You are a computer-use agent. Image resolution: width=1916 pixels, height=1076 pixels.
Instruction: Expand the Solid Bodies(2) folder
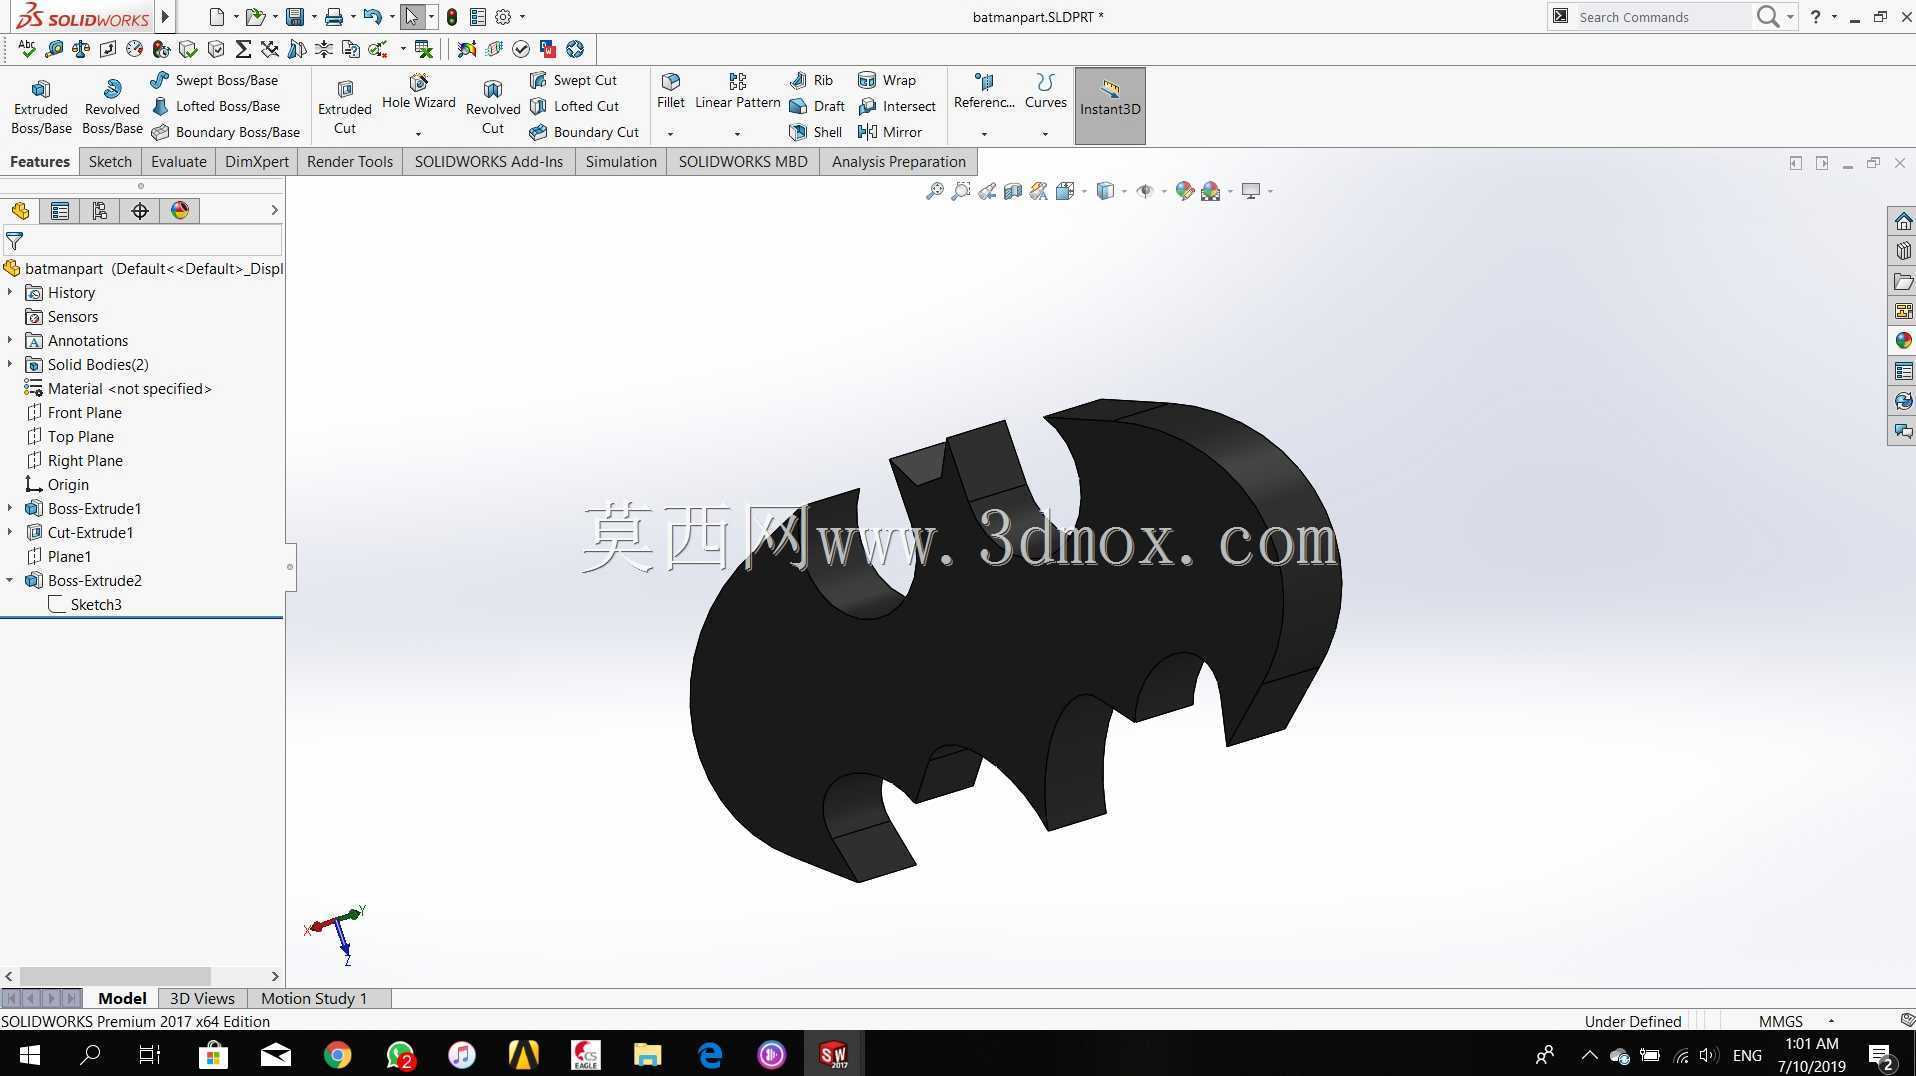(x=10, y=364)
